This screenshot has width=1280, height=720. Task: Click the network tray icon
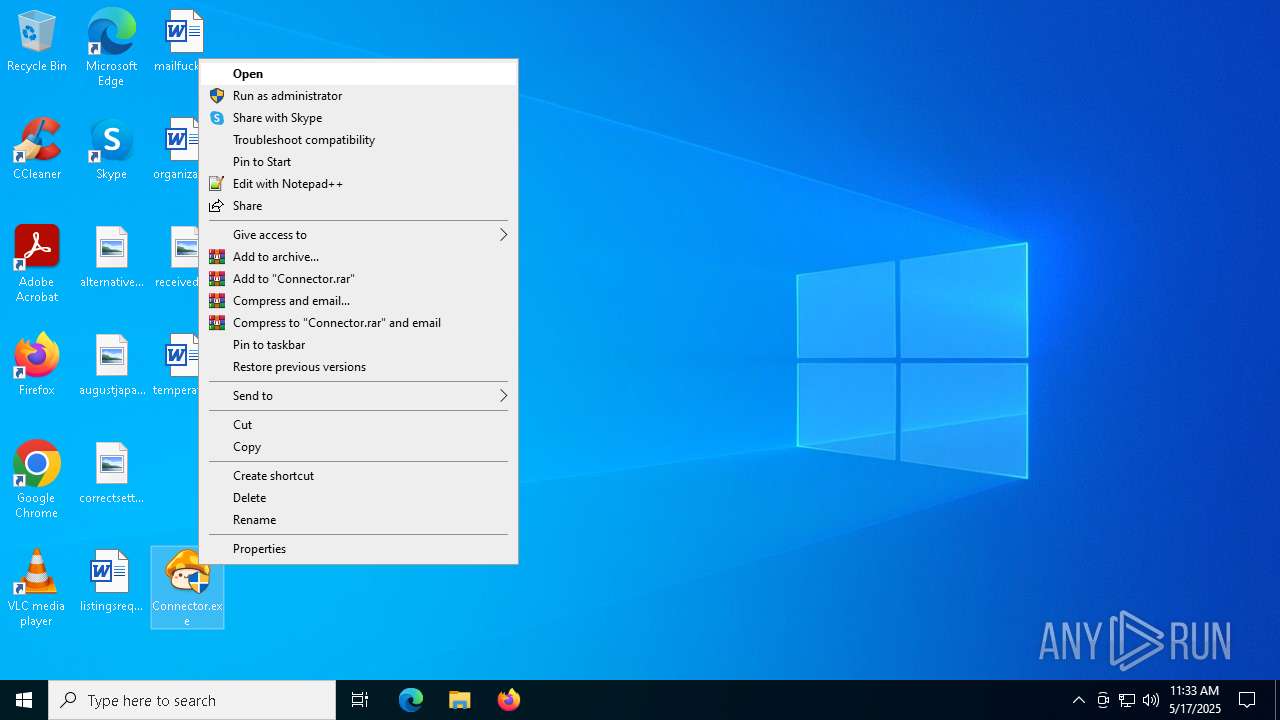click(x=1127, y=700)
